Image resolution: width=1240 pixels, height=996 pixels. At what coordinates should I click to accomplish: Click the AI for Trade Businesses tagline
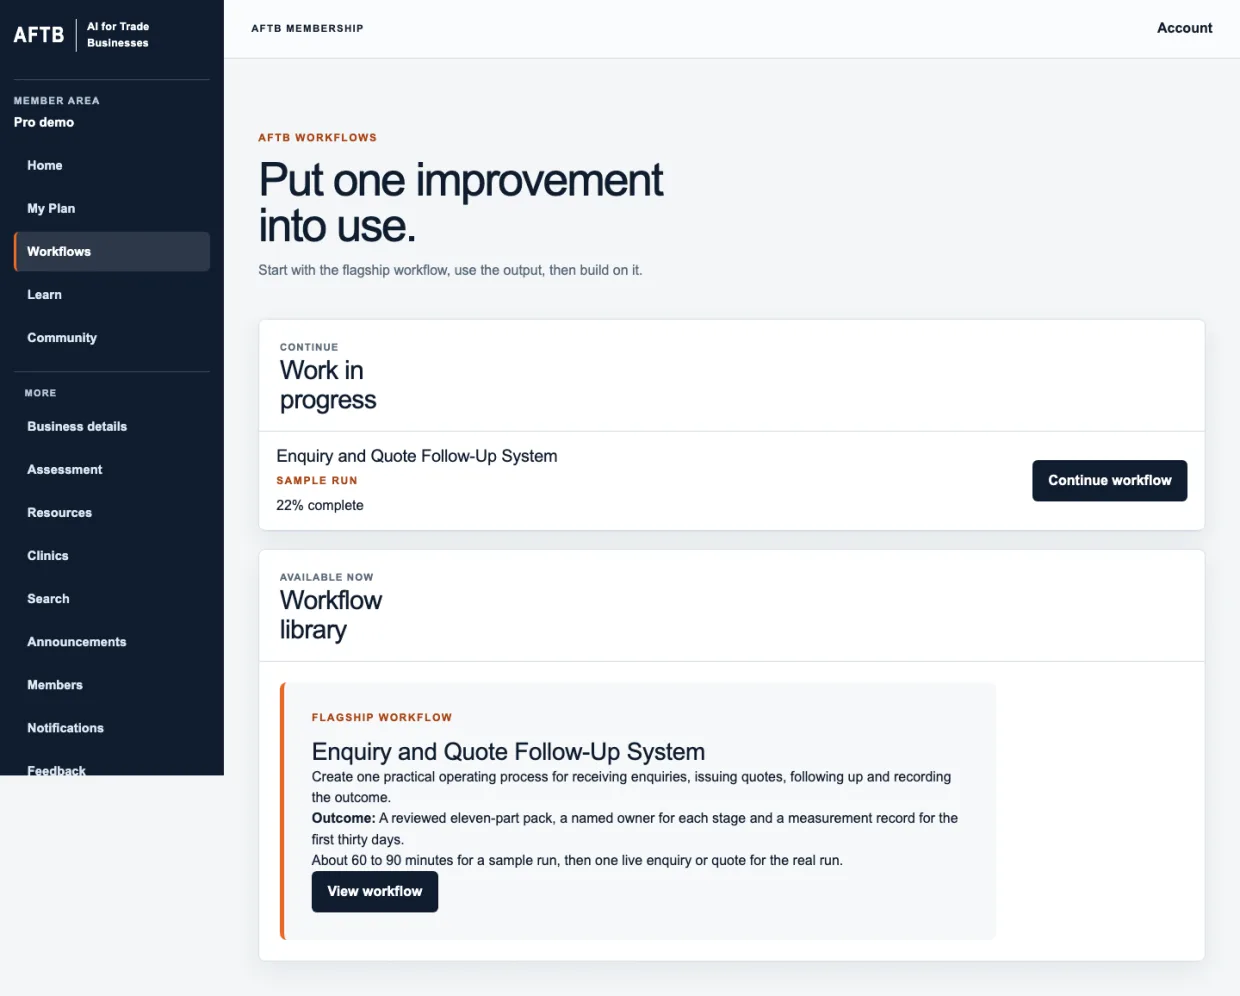click(x=118, y=35)
